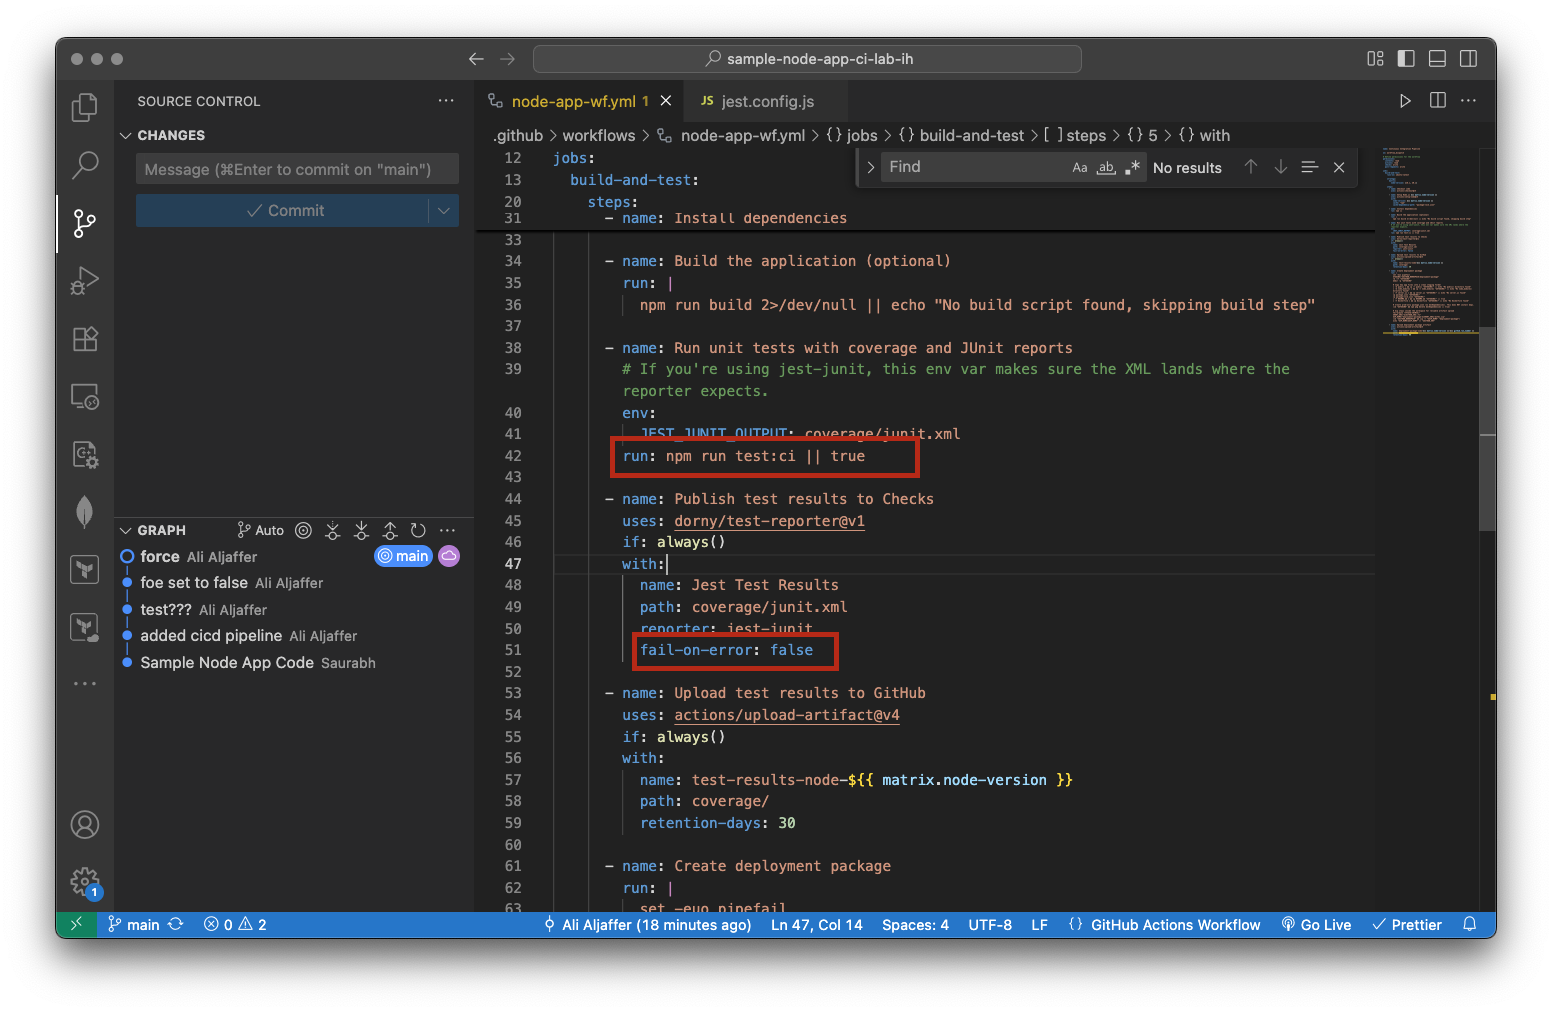The width and height of the screenshot is (1552, 1012).
Task: Expand the Commit button dropdown arrow
Action: pos(443,210)
